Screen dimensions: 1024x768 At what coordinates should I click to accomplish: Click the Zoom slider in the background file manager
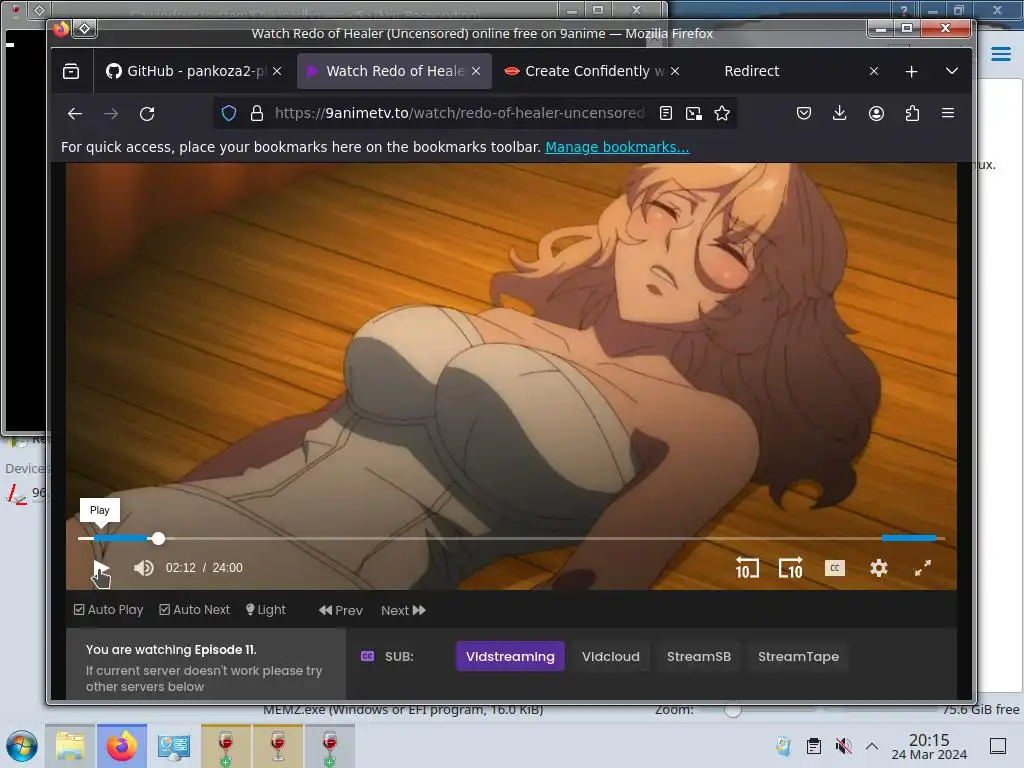click(x=733, y=710)
